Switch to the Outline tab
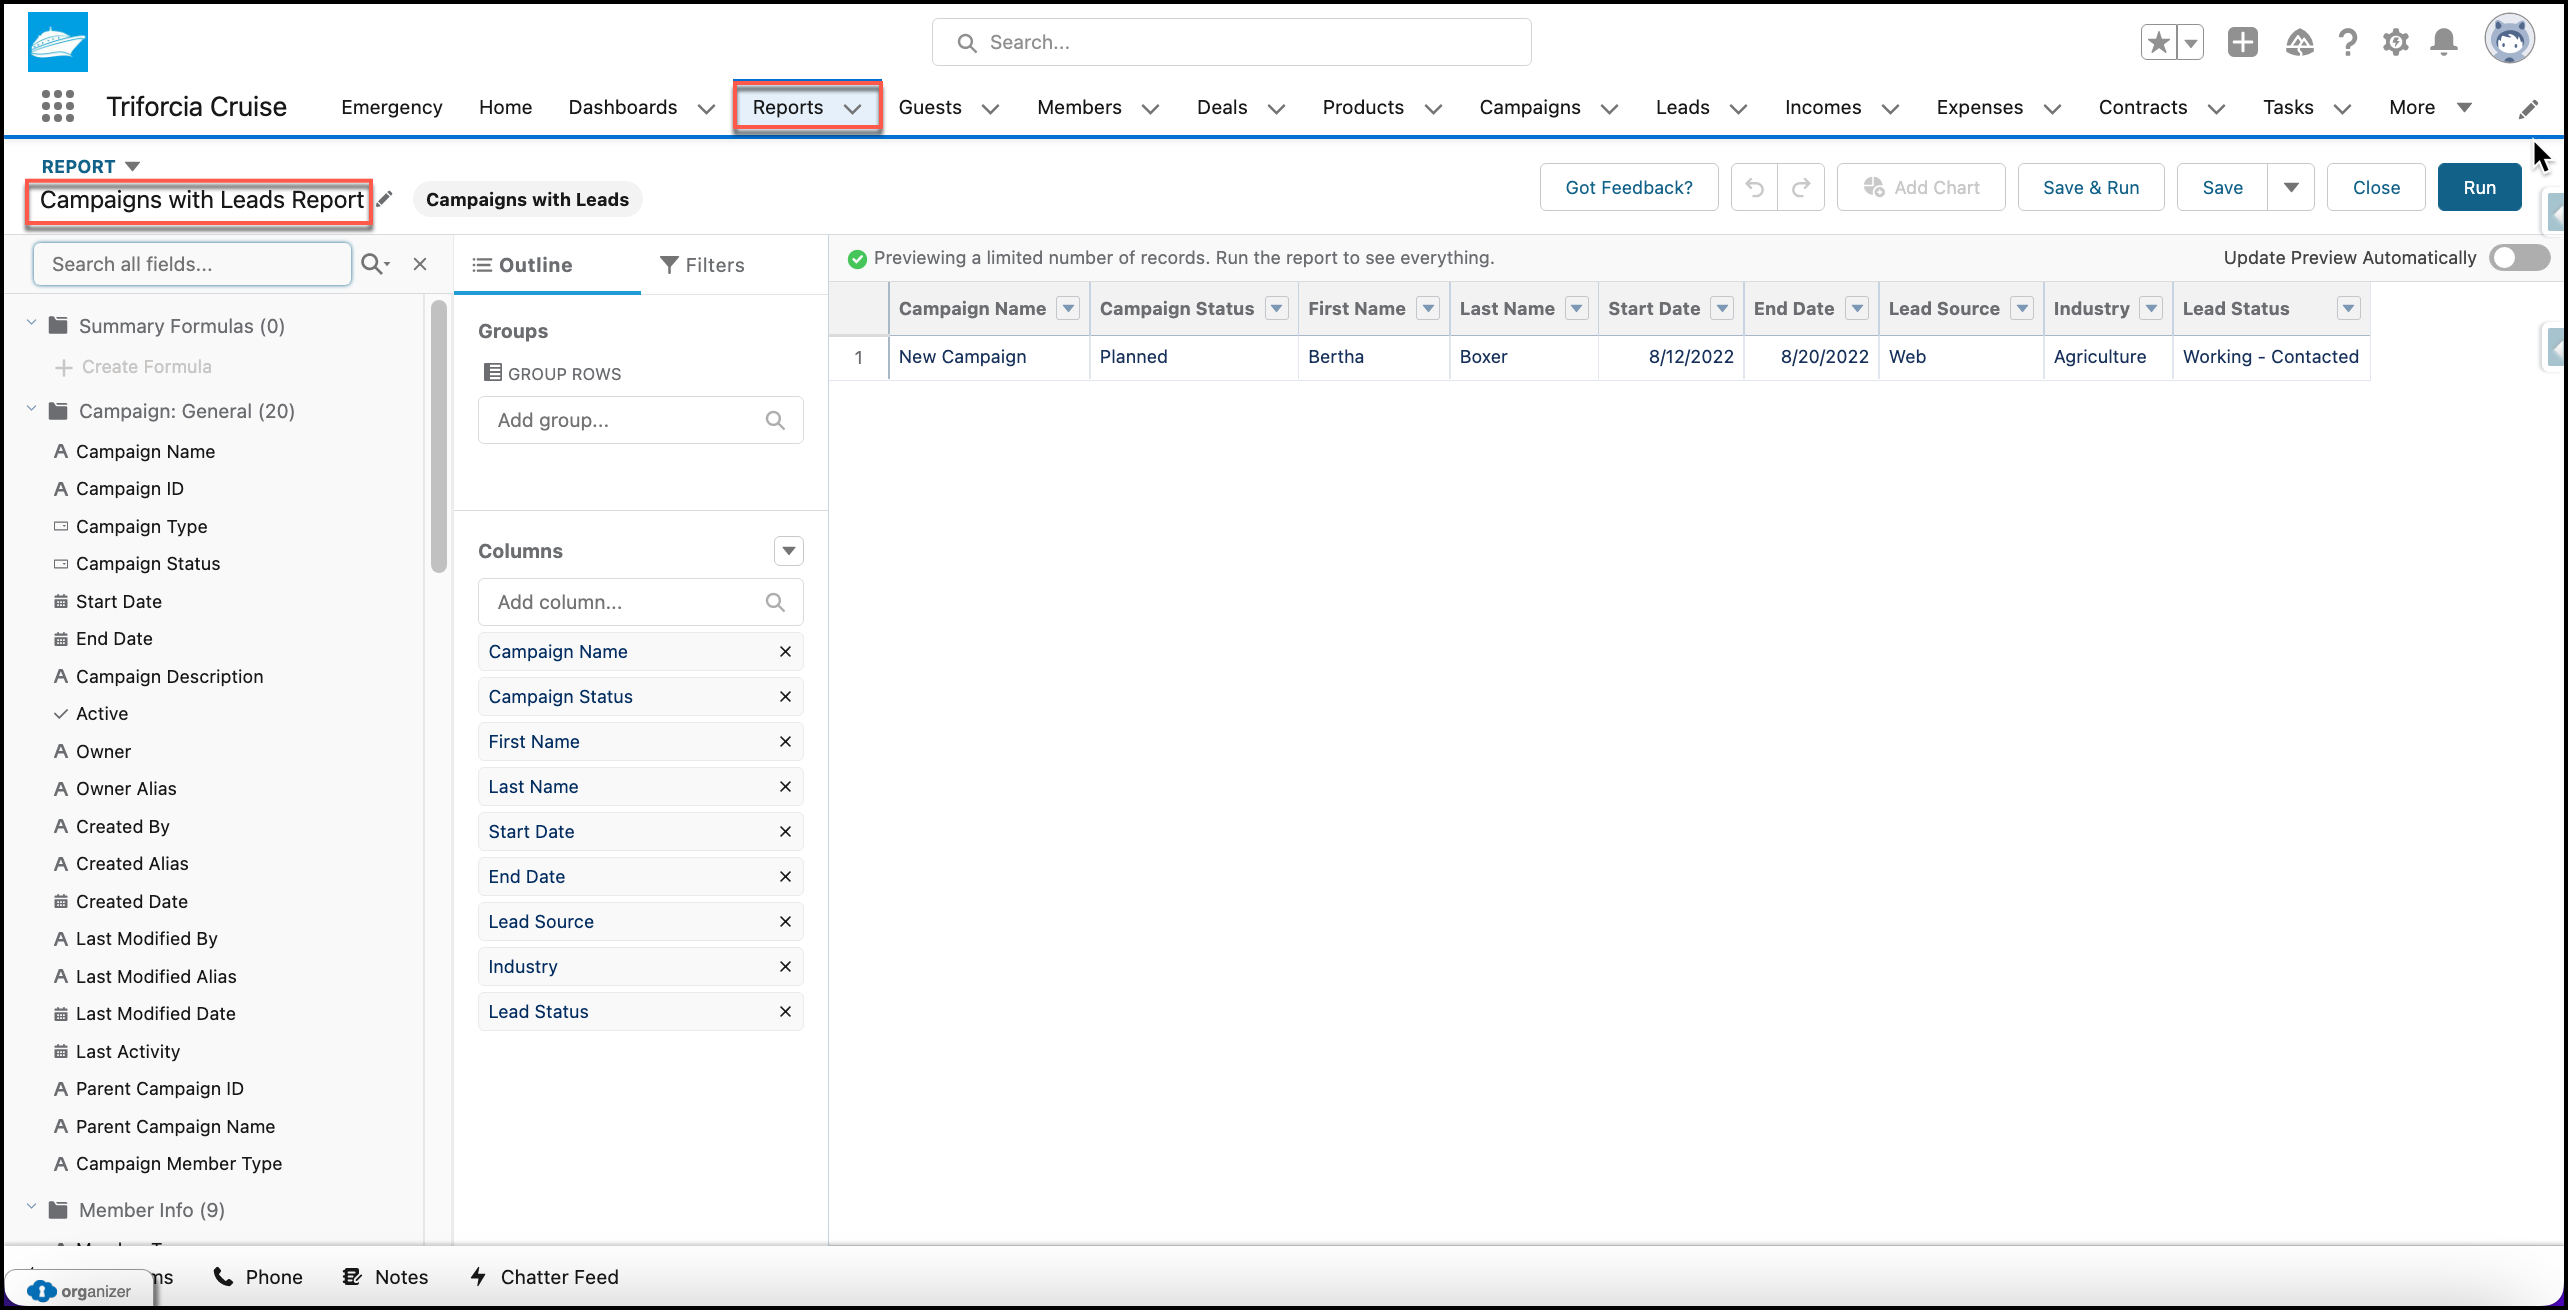This screenshot has width=2568, height=1310. pyautogui.click(x=522, y=265)
